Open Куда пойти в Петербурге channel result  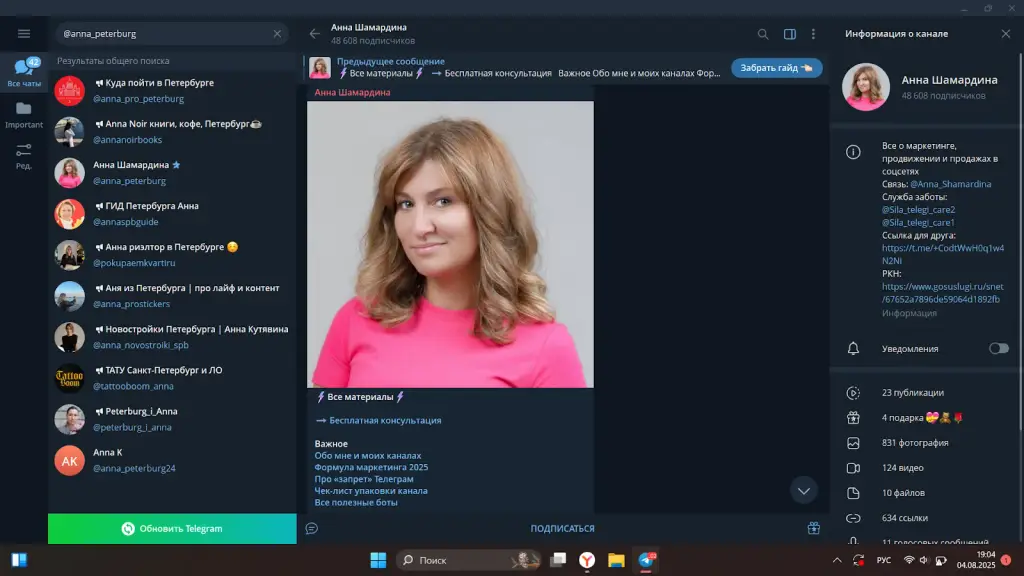pos(172,90)
